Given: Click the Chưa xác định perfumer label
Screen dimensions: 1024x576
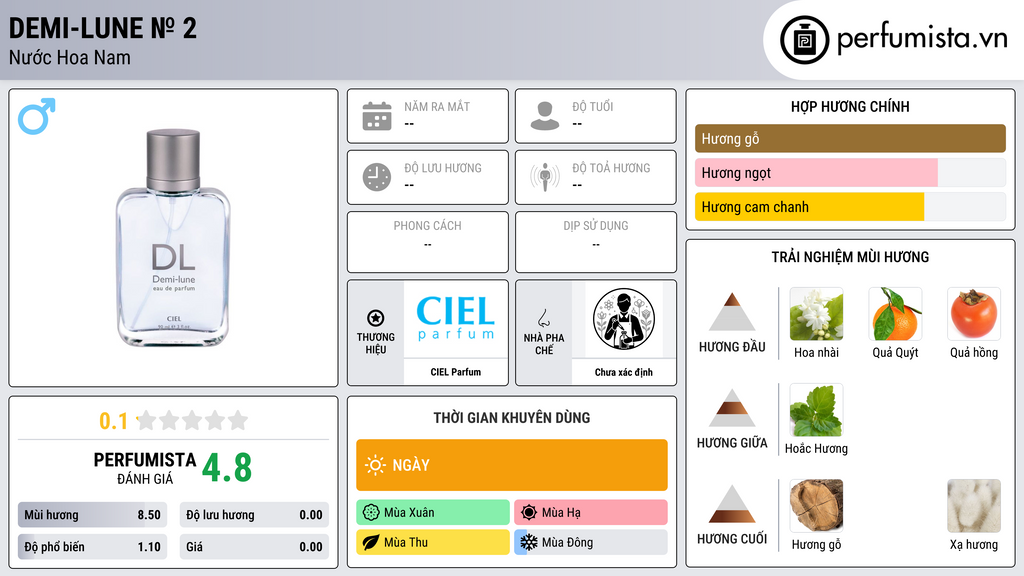Looking at the screenshot, I should (624, 372).
